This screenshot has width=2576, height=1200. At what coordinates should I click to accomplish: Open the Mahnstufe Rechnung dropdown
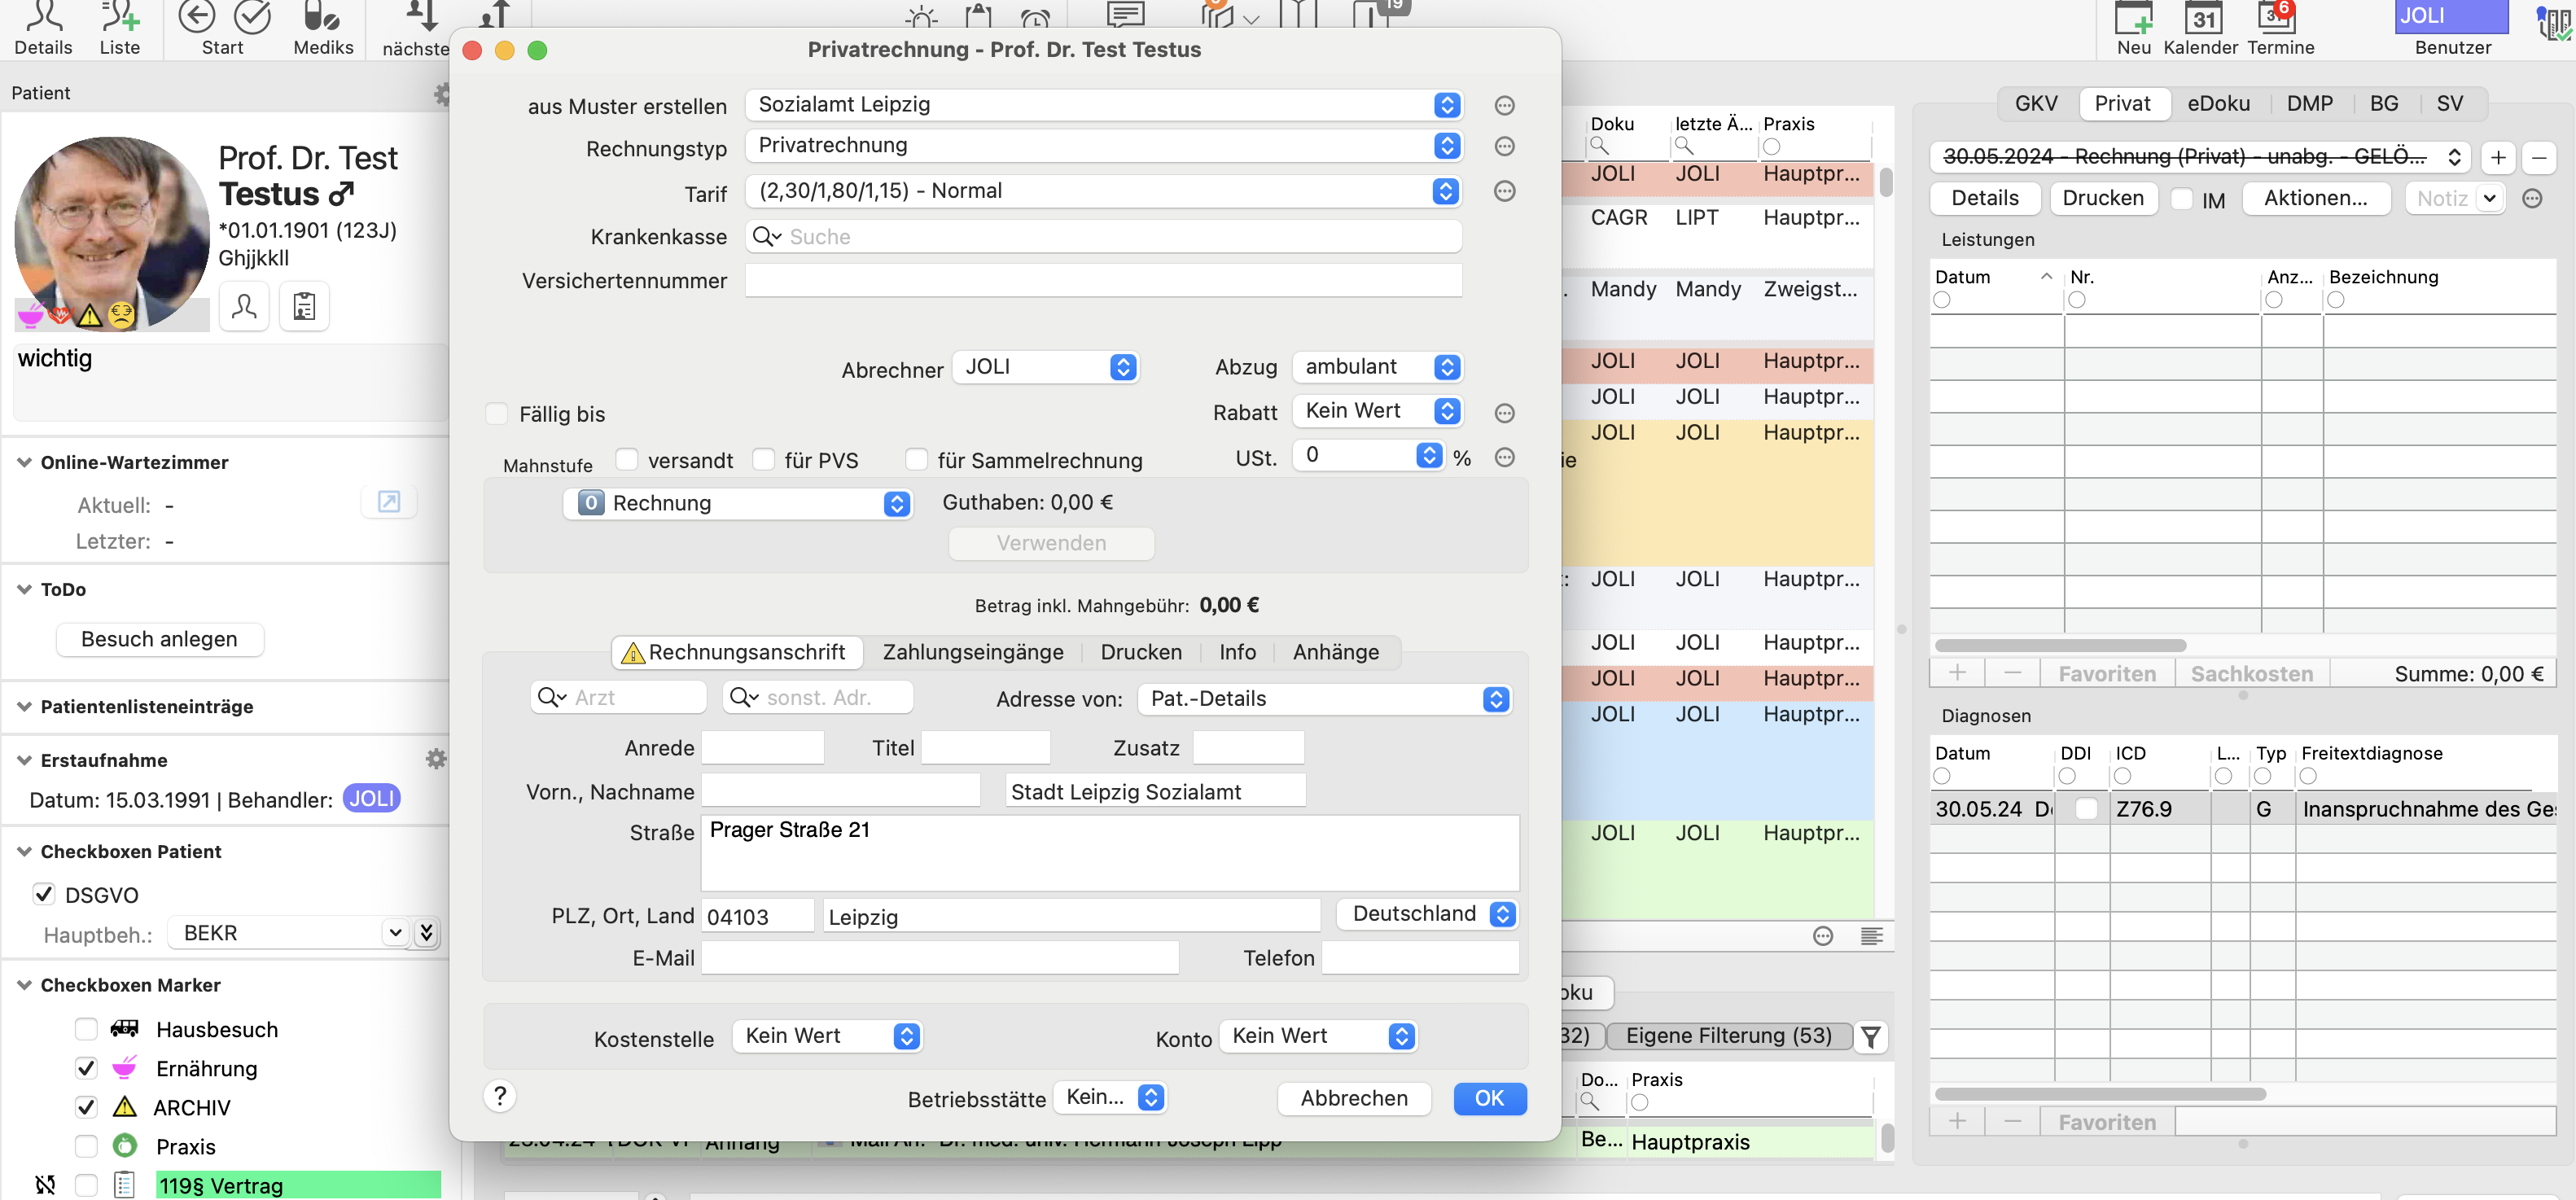click(738, 503)
